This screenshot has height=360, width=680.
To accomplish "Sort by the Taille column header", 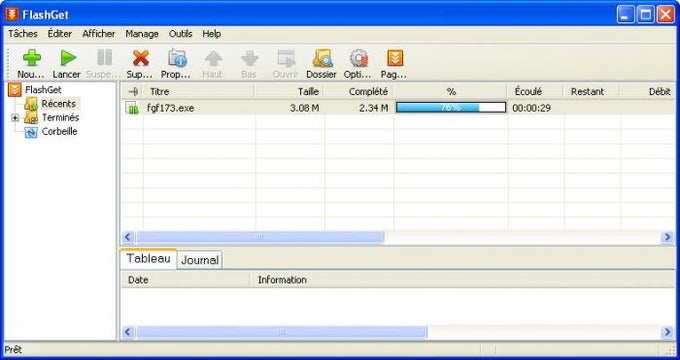I will click(x=289, y=92).
